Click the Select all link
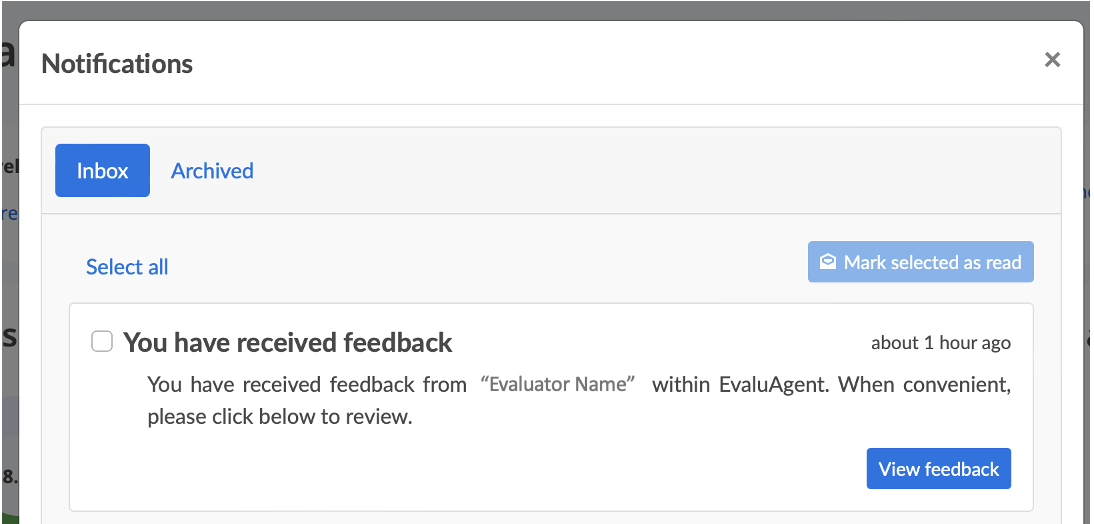The image size is (1094, 524). [127, 267]
